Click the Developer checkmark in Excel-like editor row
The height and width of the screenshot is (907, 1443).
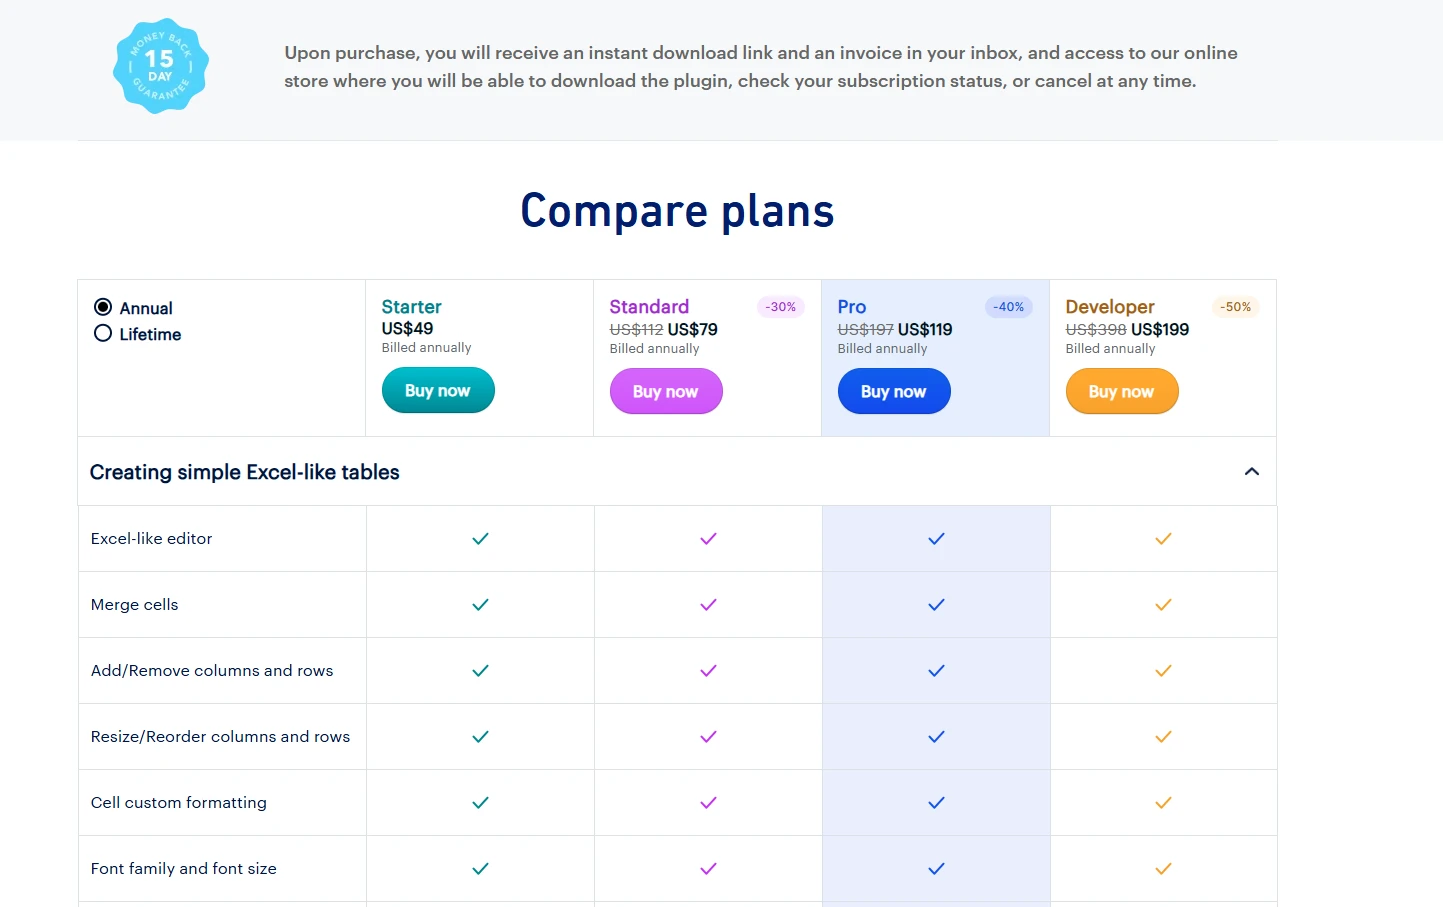(x=1163, y=539)
